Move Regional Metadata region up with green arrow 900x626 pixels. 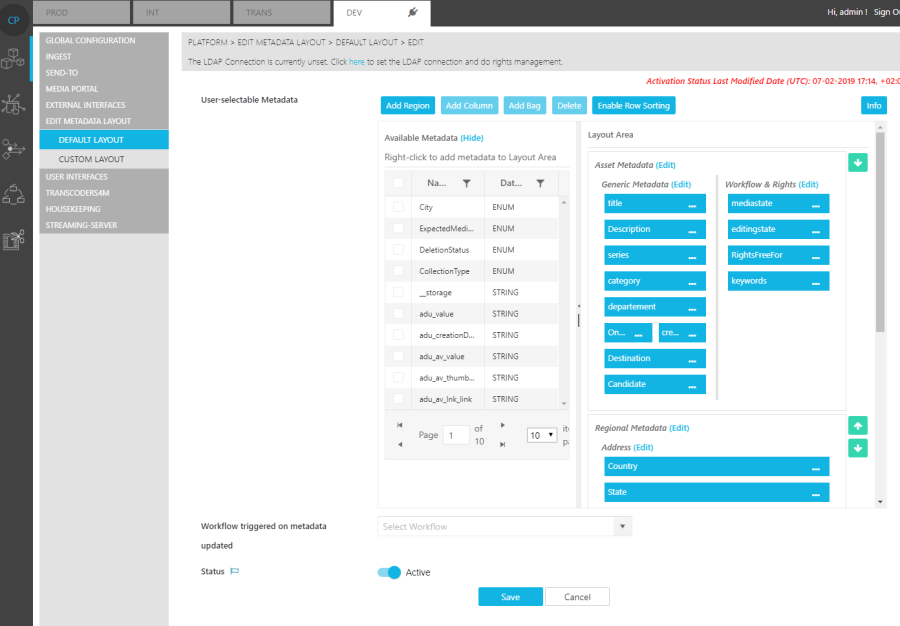point(857,426)
